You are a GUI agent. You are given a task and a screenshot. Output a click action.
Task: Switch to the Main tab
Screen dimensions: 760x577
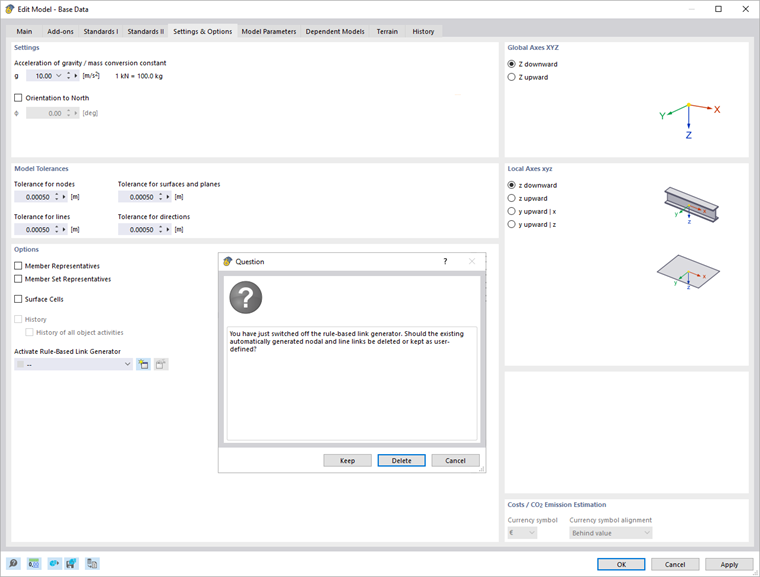(24, 32)
